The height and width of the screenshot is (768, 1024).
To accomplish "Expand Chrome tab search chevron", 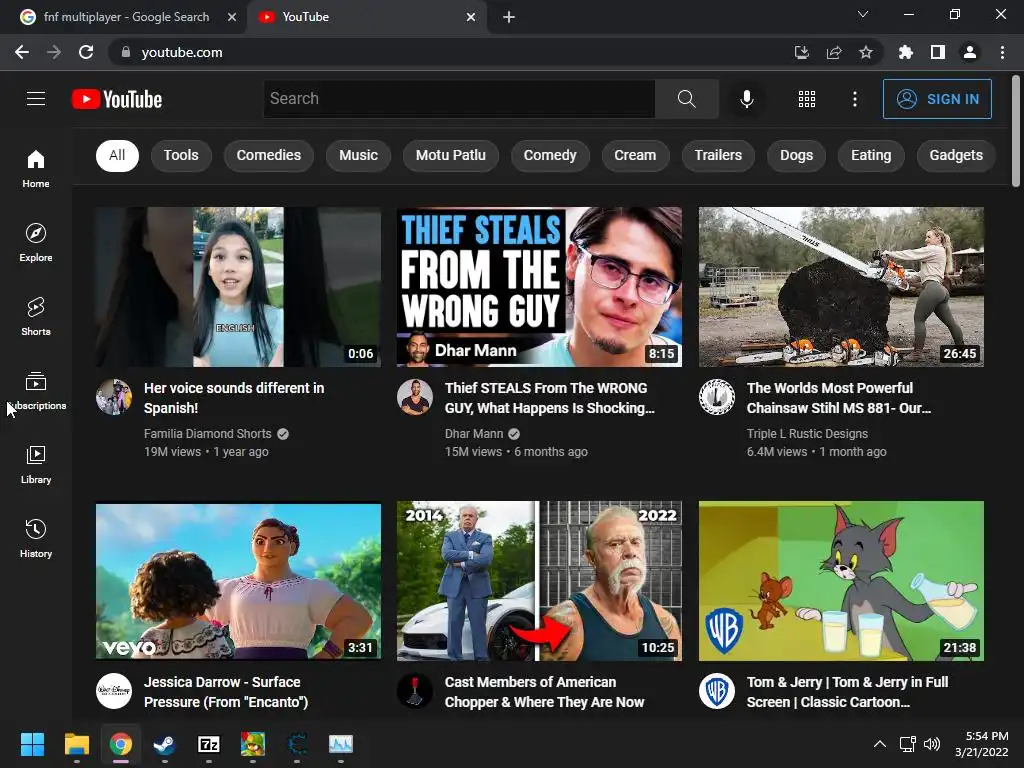I will [863, 14].
